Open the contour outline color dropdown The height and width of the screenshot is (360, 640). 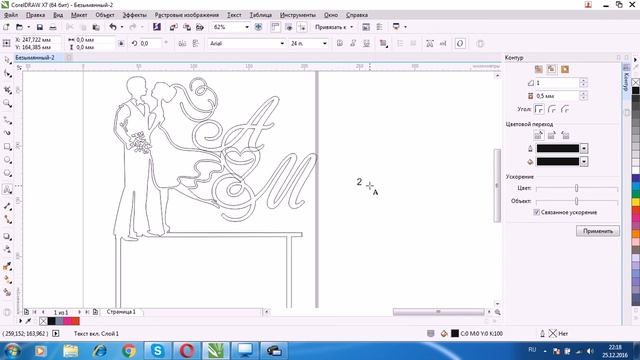click(x=584, y=149)
